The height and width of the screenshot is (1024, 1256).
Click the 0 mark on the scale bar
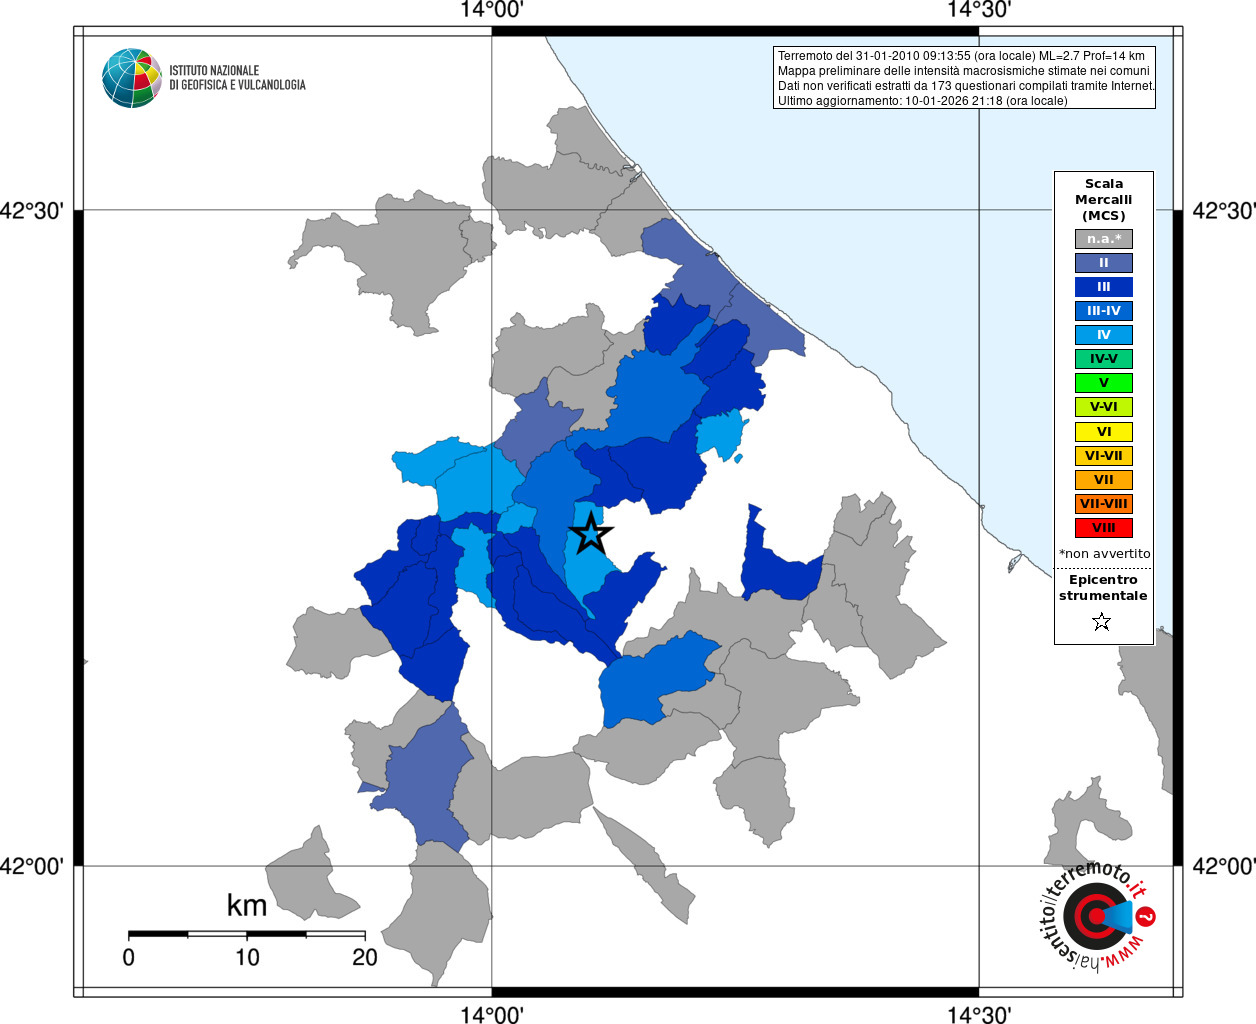(128, 957)
